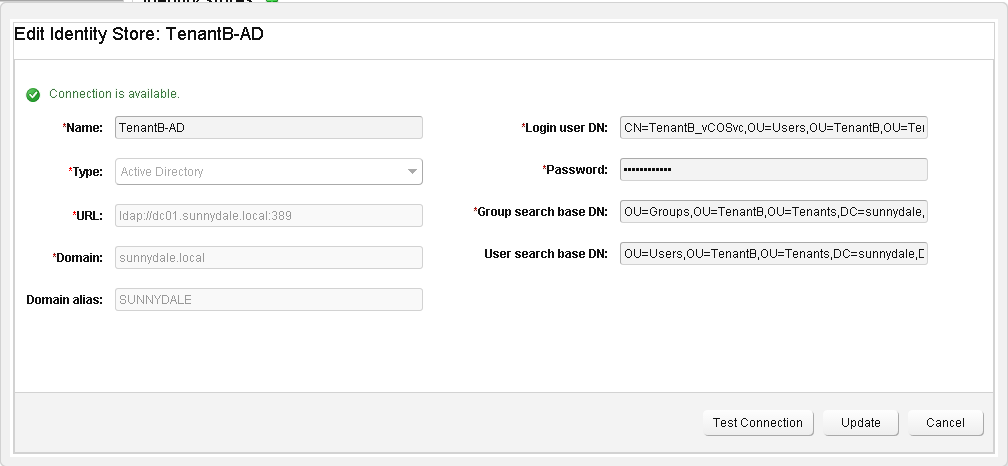Focus the Domain field sunnydale.local
The height and width of the screenshot is (466, 1008).
coord(269,258)
